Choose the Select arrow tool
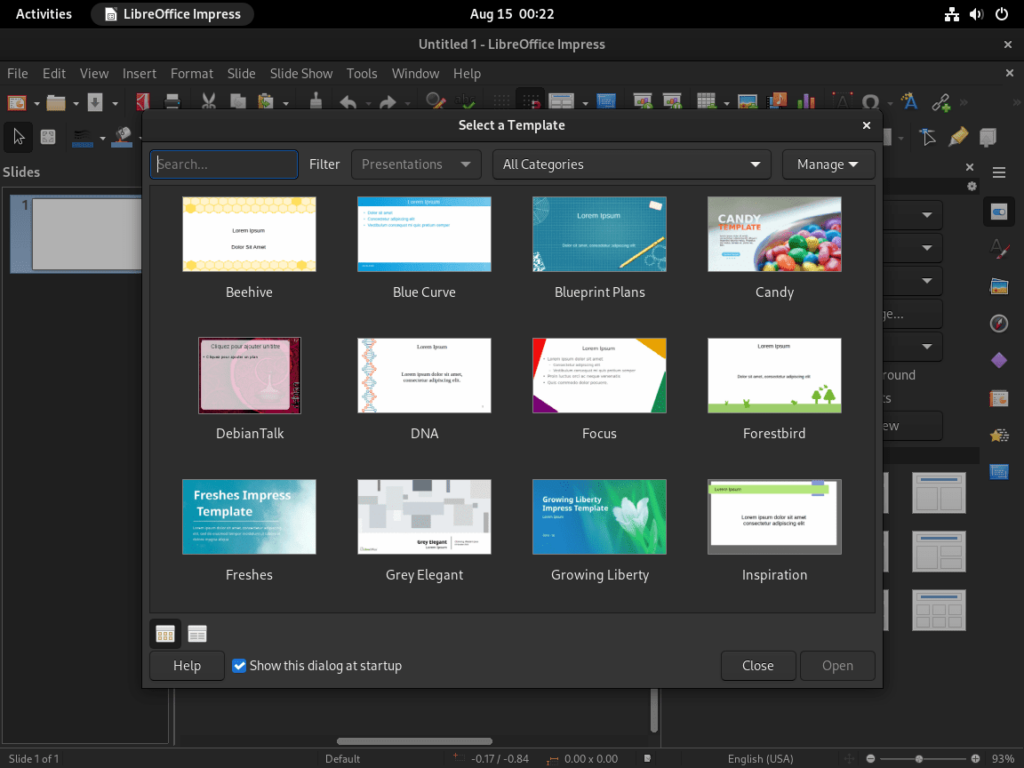Viewport: 1024px width, 768px height. click(18, 136)
